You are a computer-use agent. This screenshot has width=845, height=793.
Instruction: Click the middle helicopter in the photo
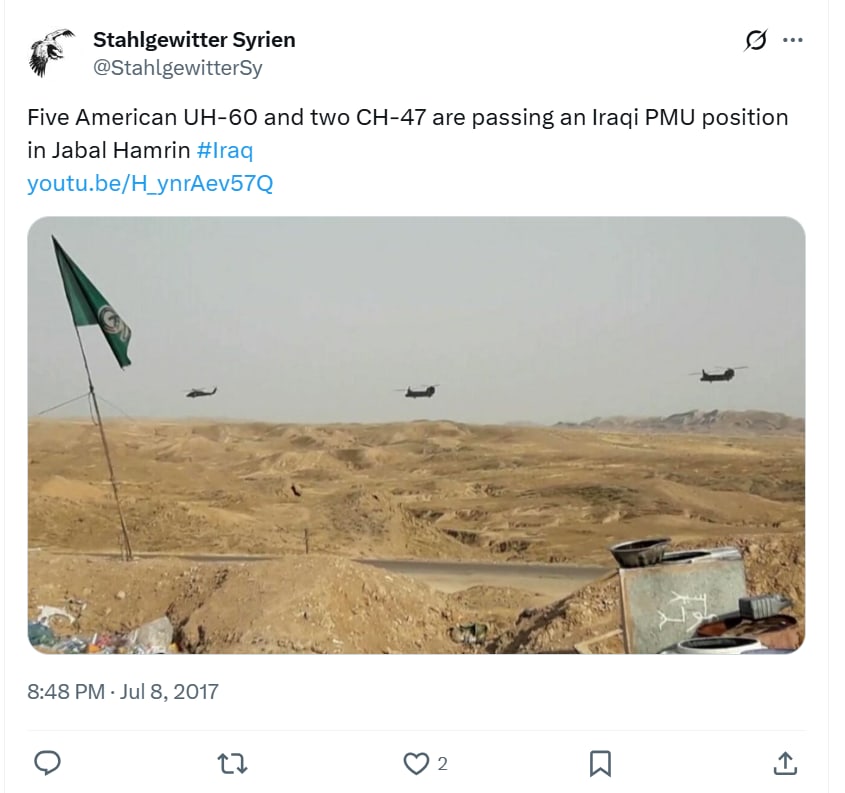[x=418, y=390]
